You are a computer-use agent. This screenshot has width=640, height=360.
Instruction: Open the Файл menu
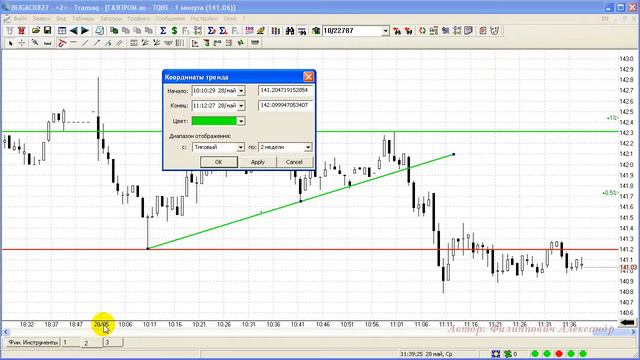pos(20,19)
